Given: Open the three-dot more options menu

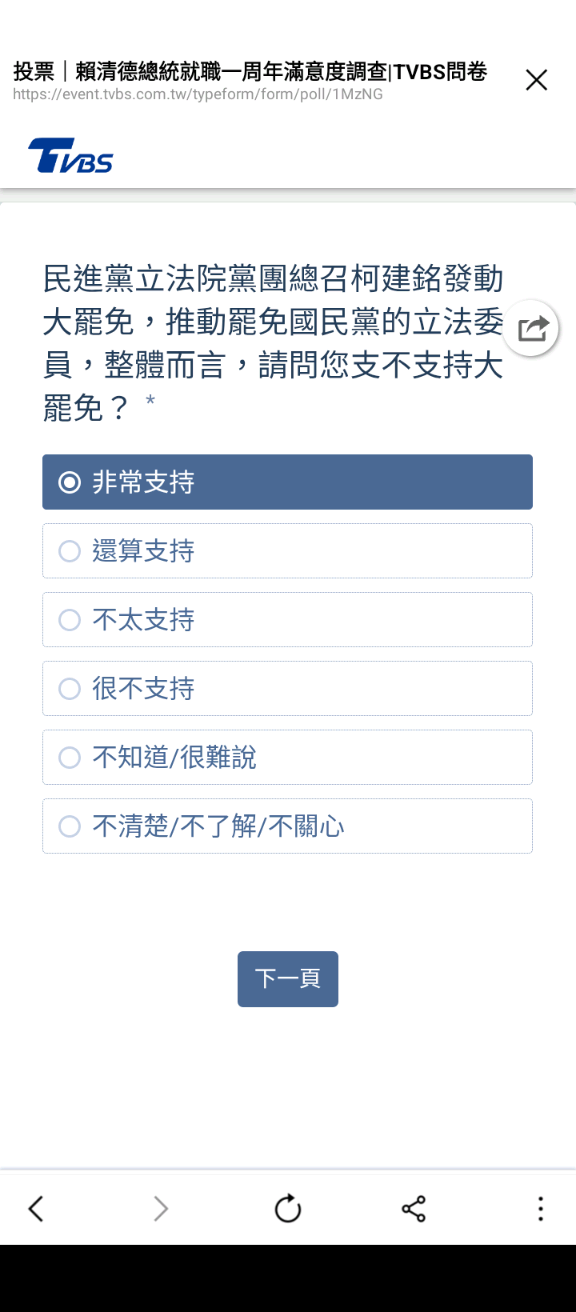Looking at the screenshot, I should click(540, 1209).
